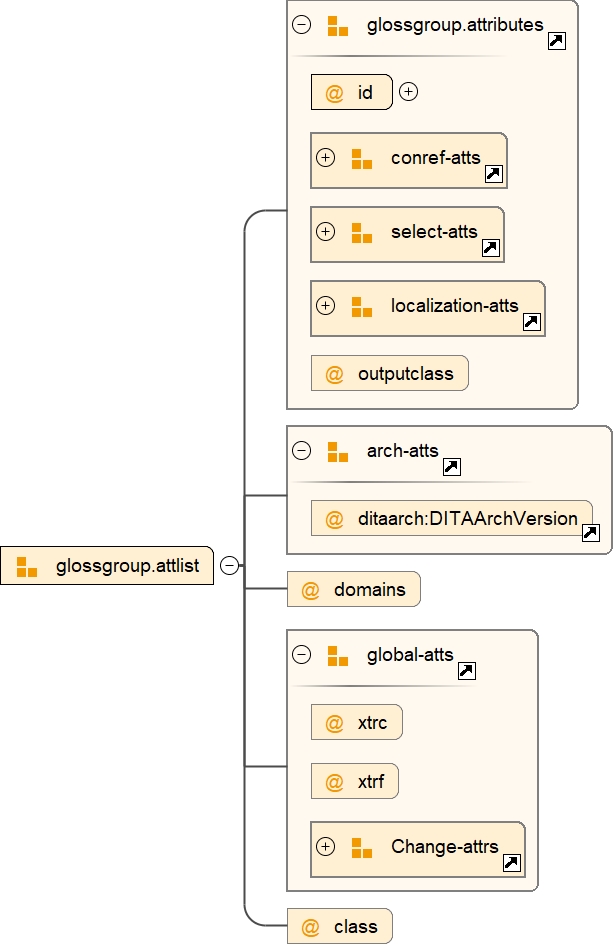
Task: Click the conref-atts link arrow icon
Action: pos(493,174)
